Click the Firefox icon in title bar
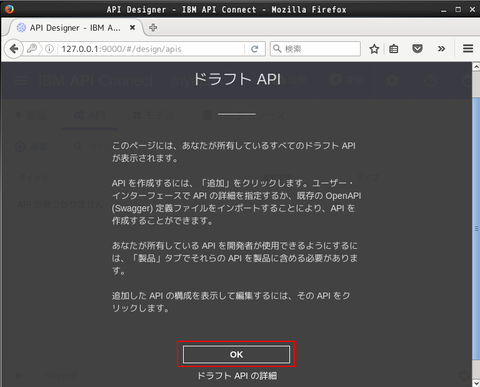The width and height of the screenshot is (480, 387). [x=9, y=9]
